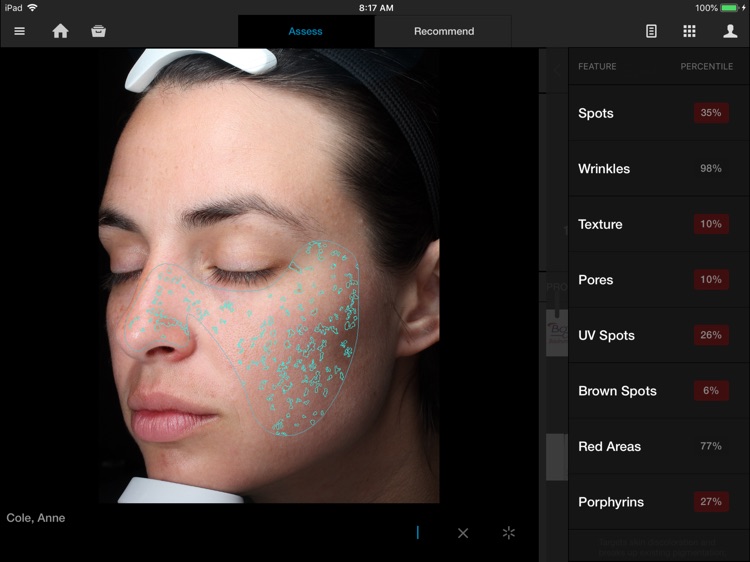Open the grid view icon
Screen dimensions: 750x562
(689, 31)
